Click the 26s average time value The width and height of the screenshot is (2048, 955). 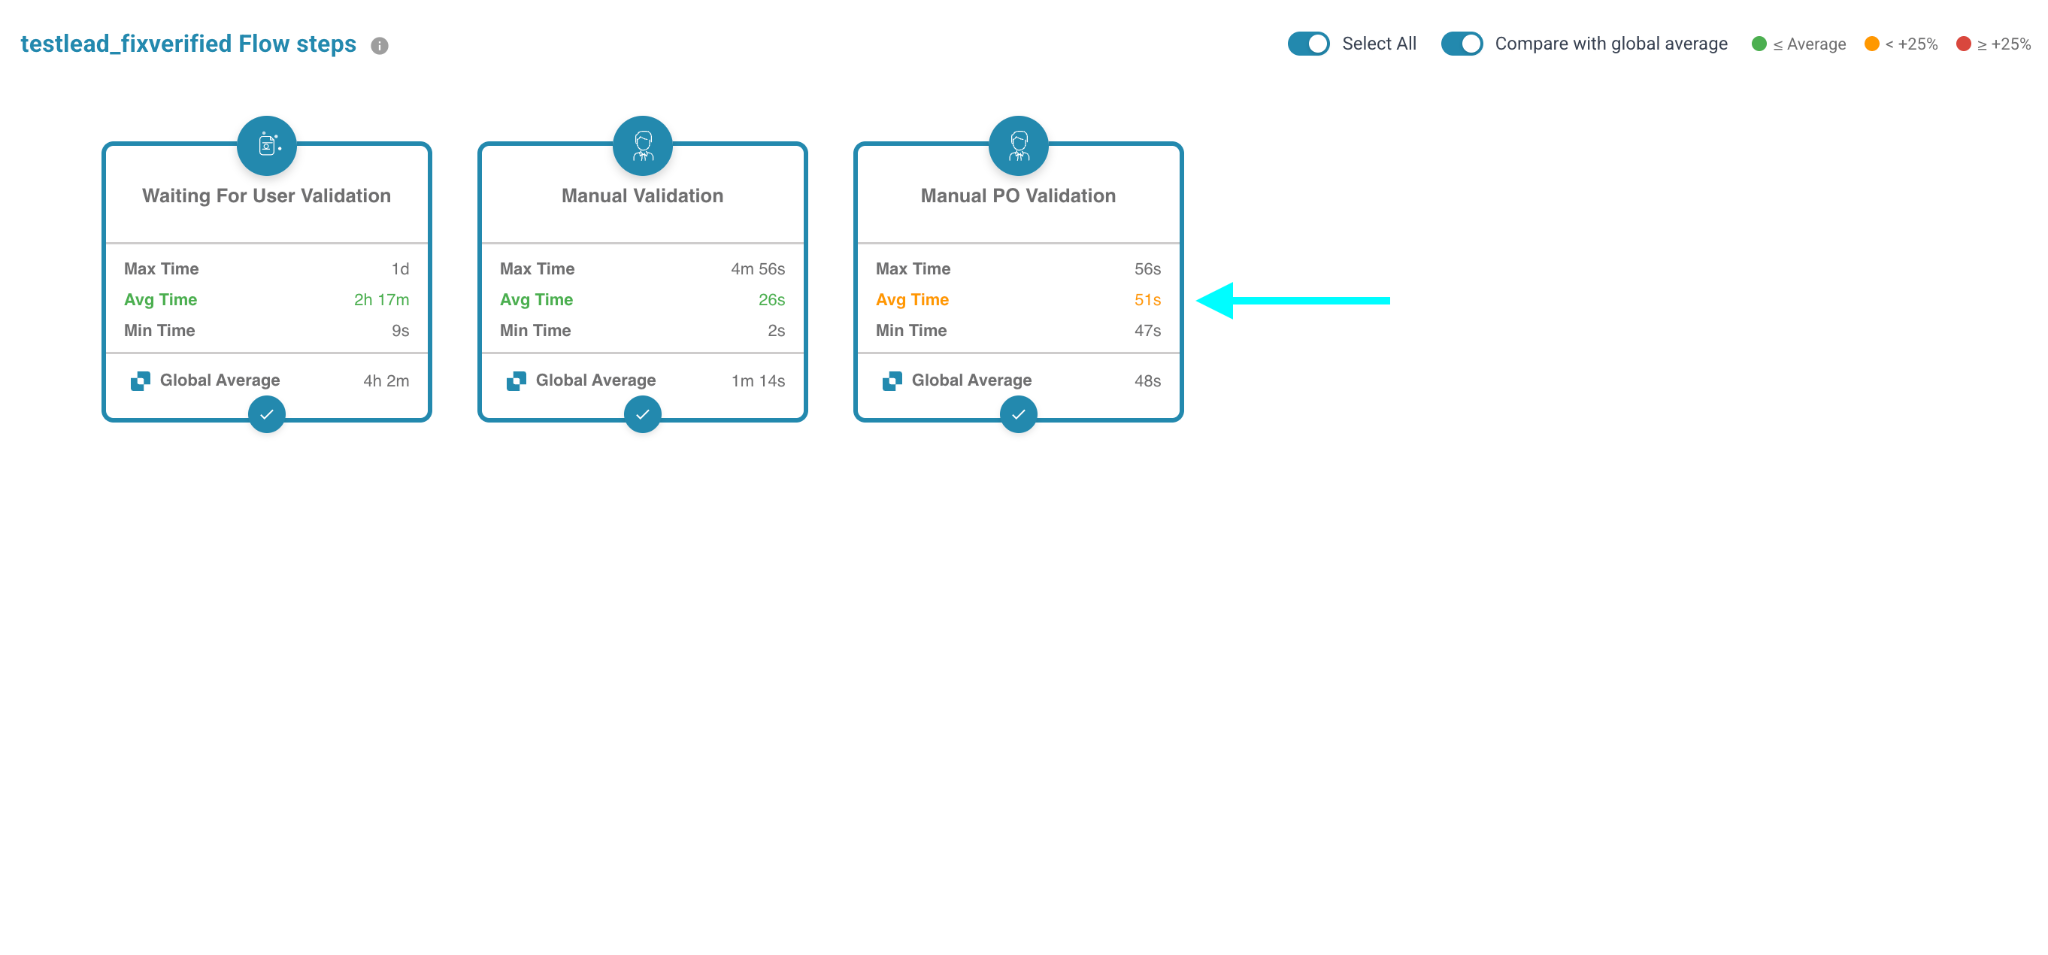tap(772, 300)
